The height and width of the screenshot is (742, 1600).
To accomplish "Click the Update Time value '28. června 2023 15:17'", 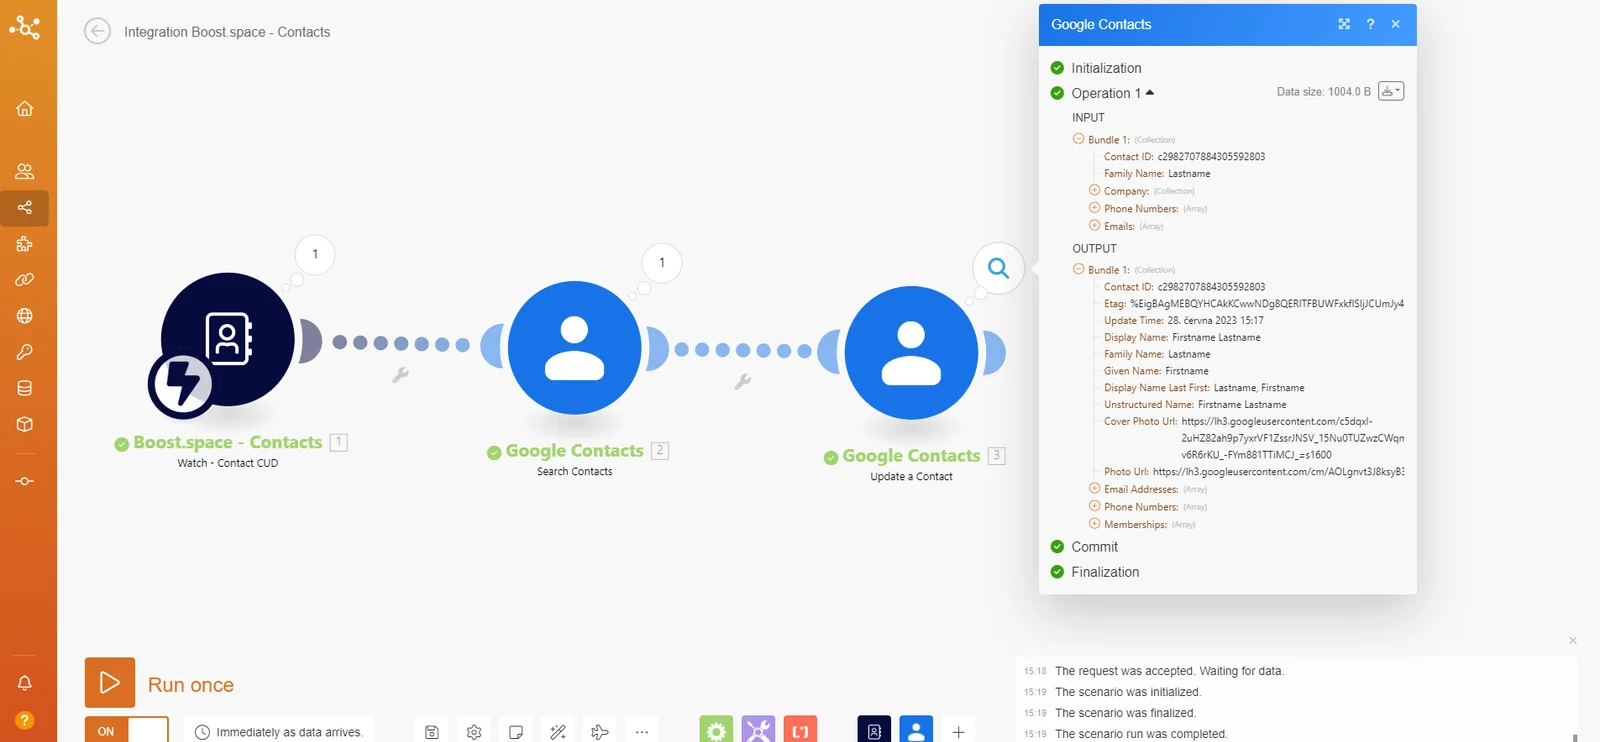I will (x=1216, y=321).
